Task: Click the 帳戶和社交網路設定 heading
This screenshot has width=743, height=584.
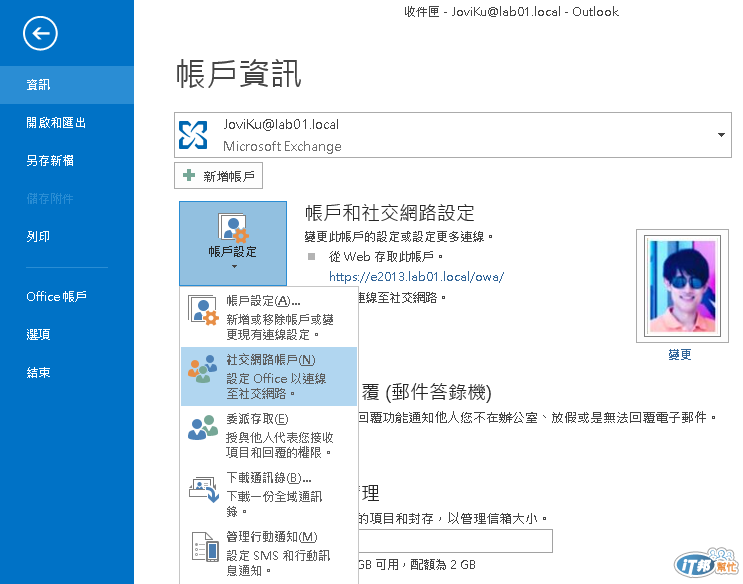Action: 390,213
